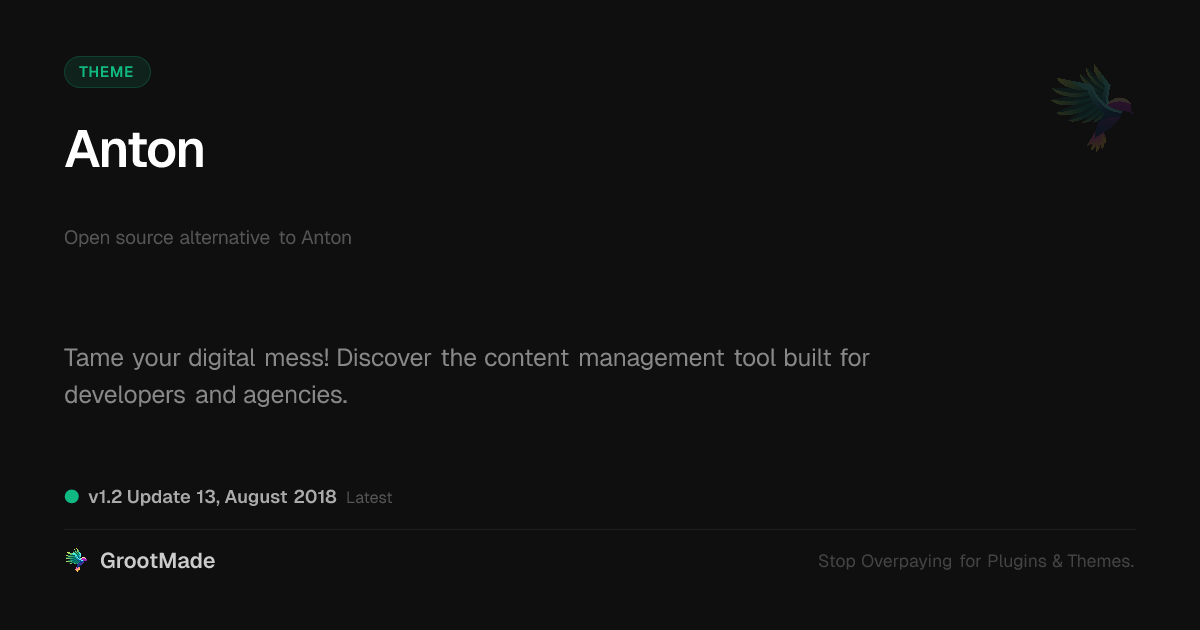This screenshot has width=1200, height=630.
Task: Open the GrootMade brand name link
Action: 158,561
